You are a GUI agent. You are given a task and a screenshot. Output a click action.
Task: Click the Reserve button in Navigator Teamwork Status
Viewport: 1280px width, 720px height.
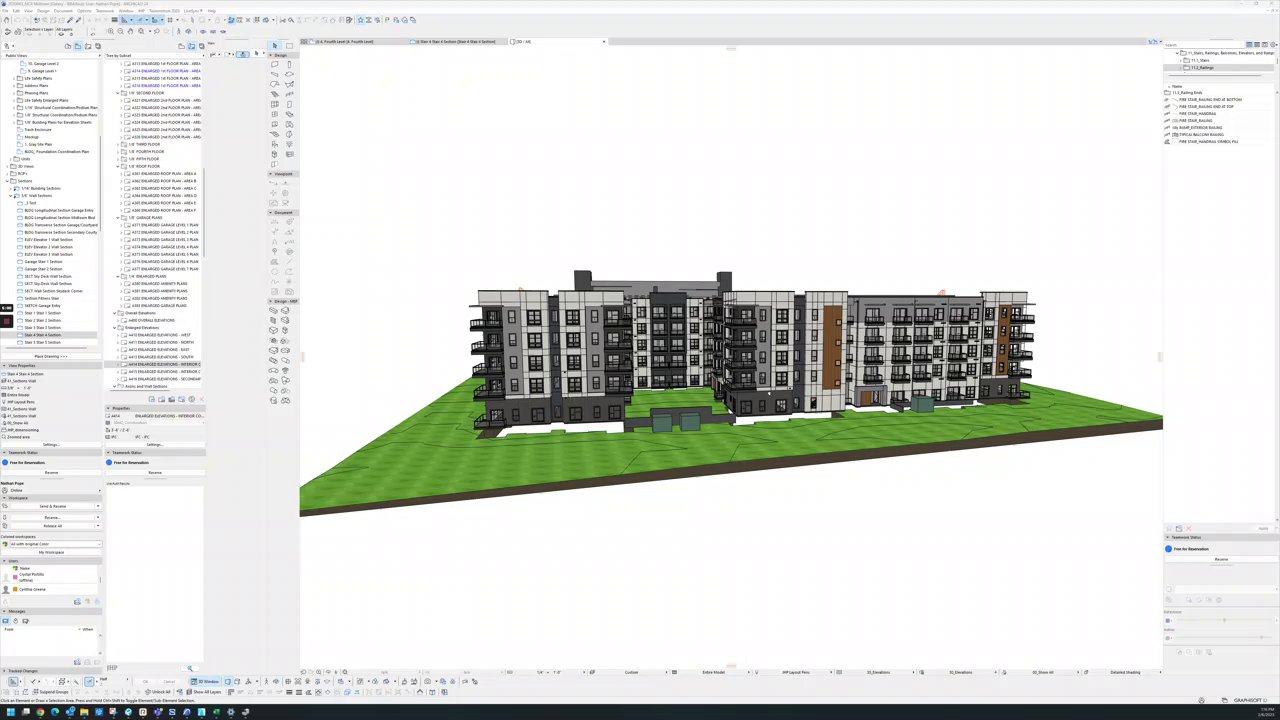click(x=51, y=473)
